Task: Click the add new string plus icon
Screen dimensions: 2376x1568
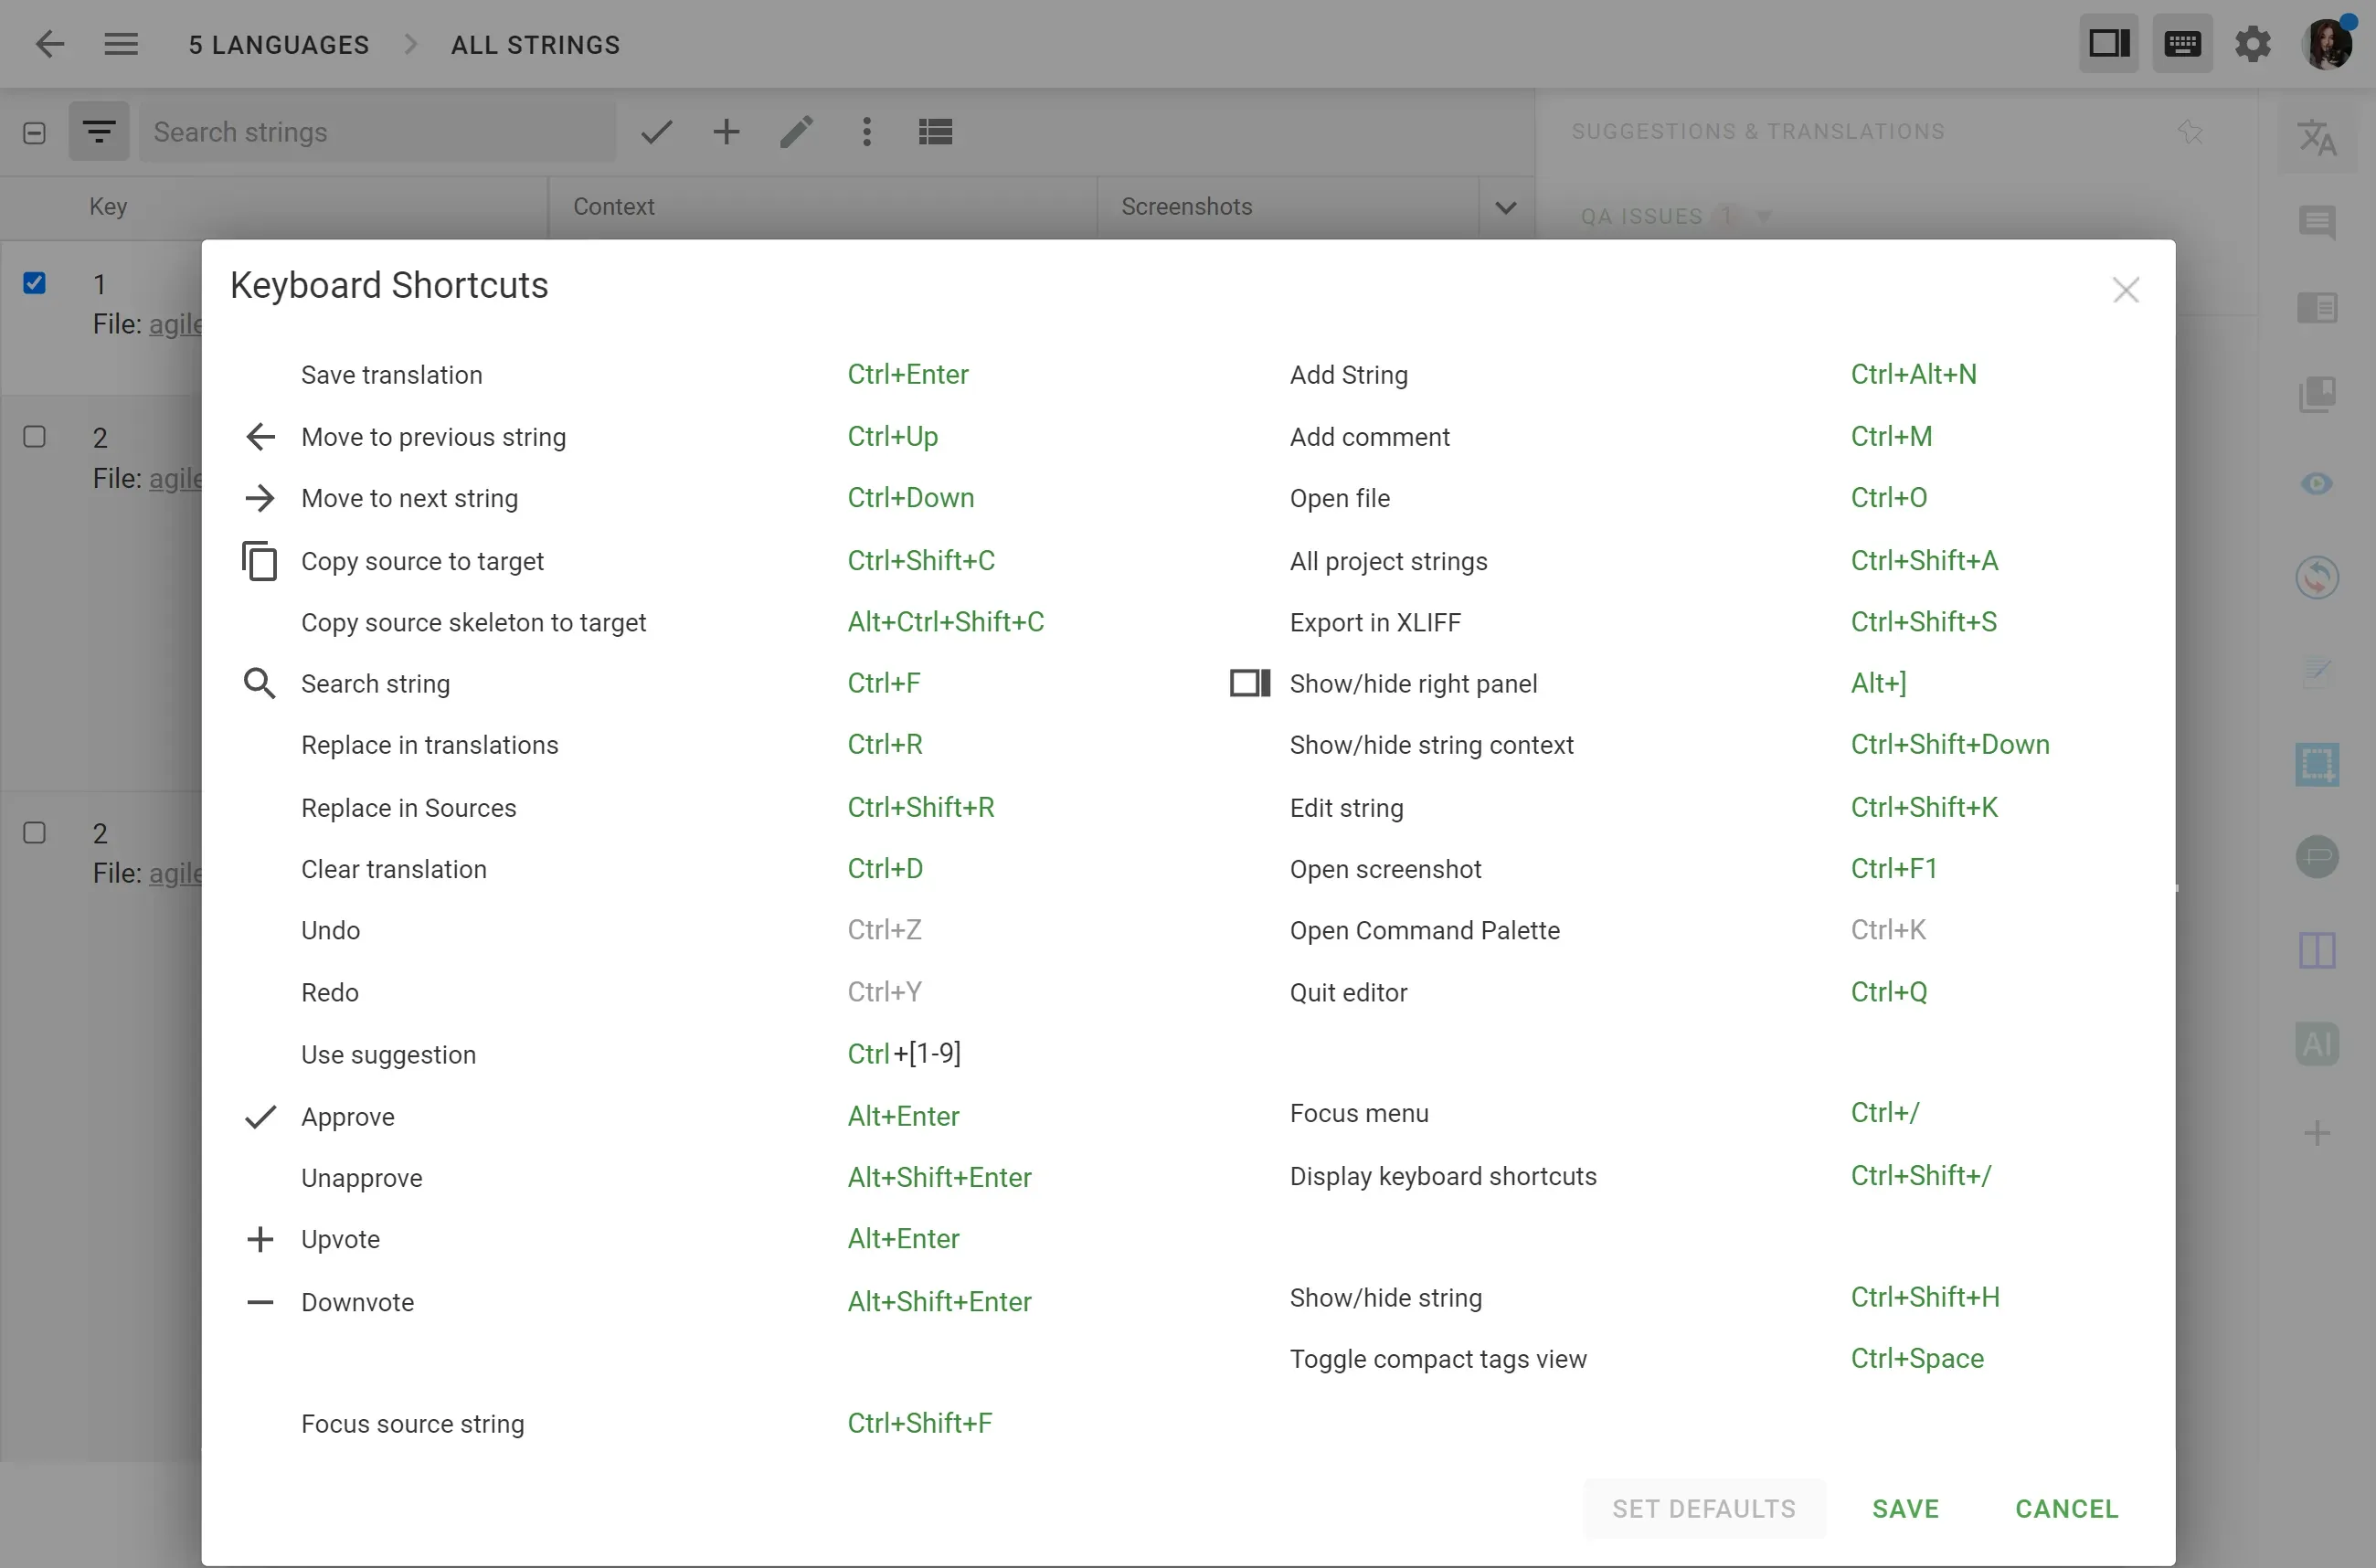Action: click(x=725, y=132)
